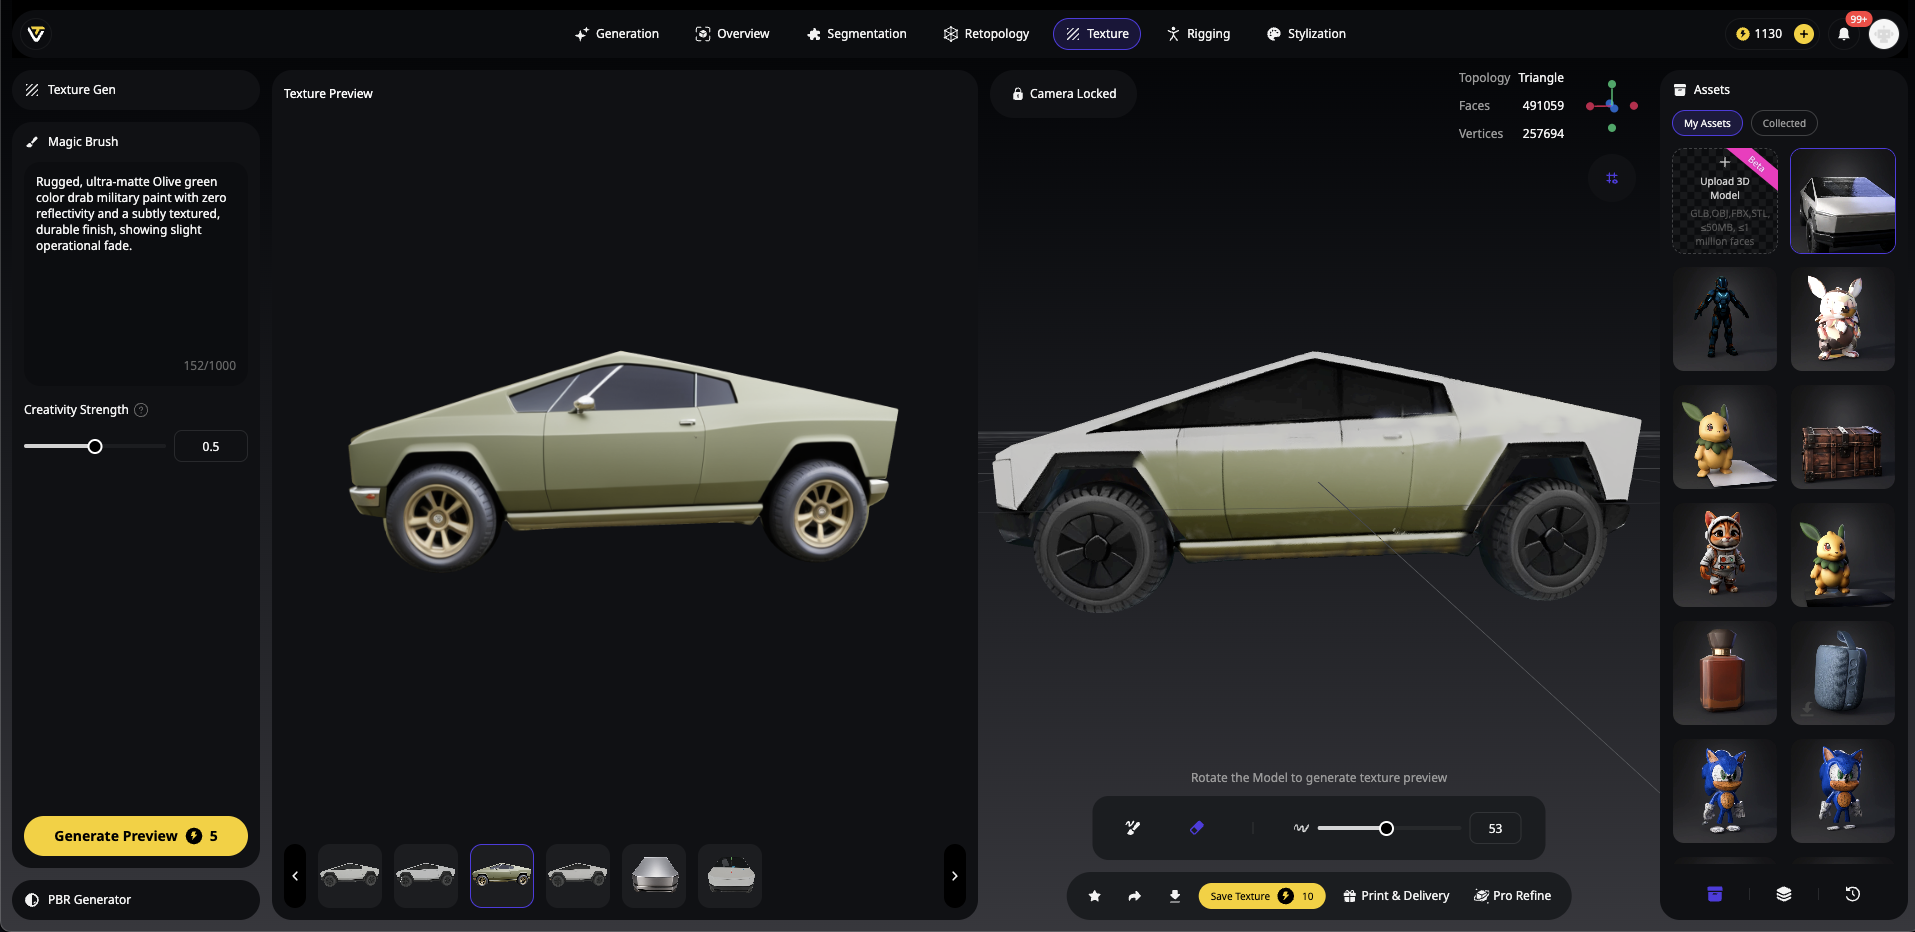1915x932 pixels.
Task: Click the Faces count 491059
Action: coord(1543,106)
